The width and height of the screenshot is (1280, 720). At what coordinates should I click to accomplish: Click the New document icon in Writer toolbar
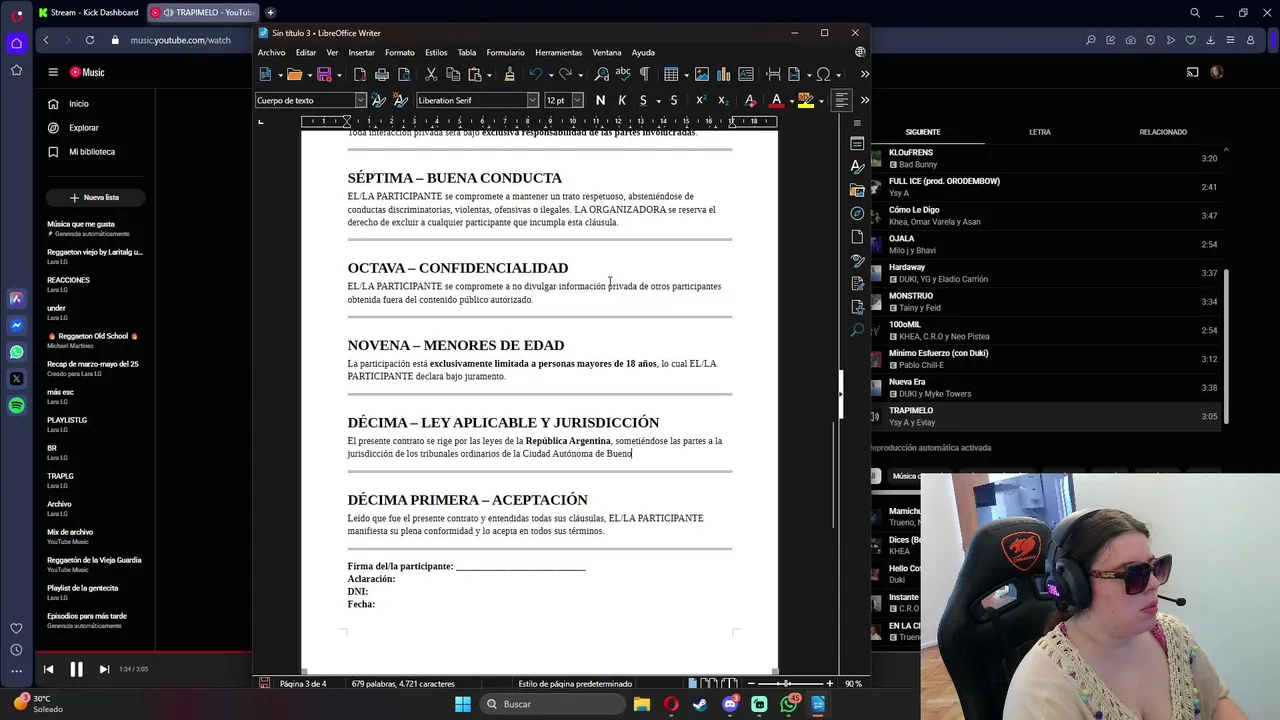(x=265, y=74)
